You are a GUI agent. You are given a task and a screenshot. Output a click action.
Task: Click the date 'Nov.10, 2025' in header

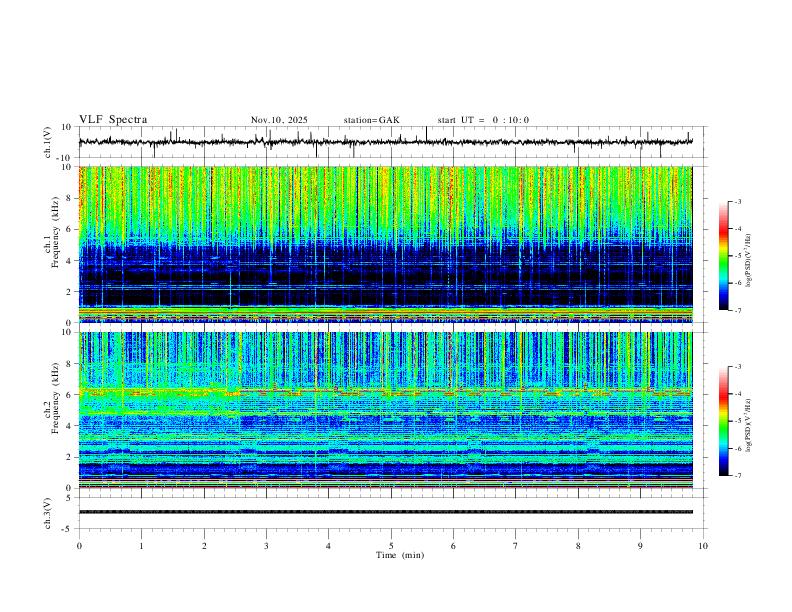click(x=279, y=120)
